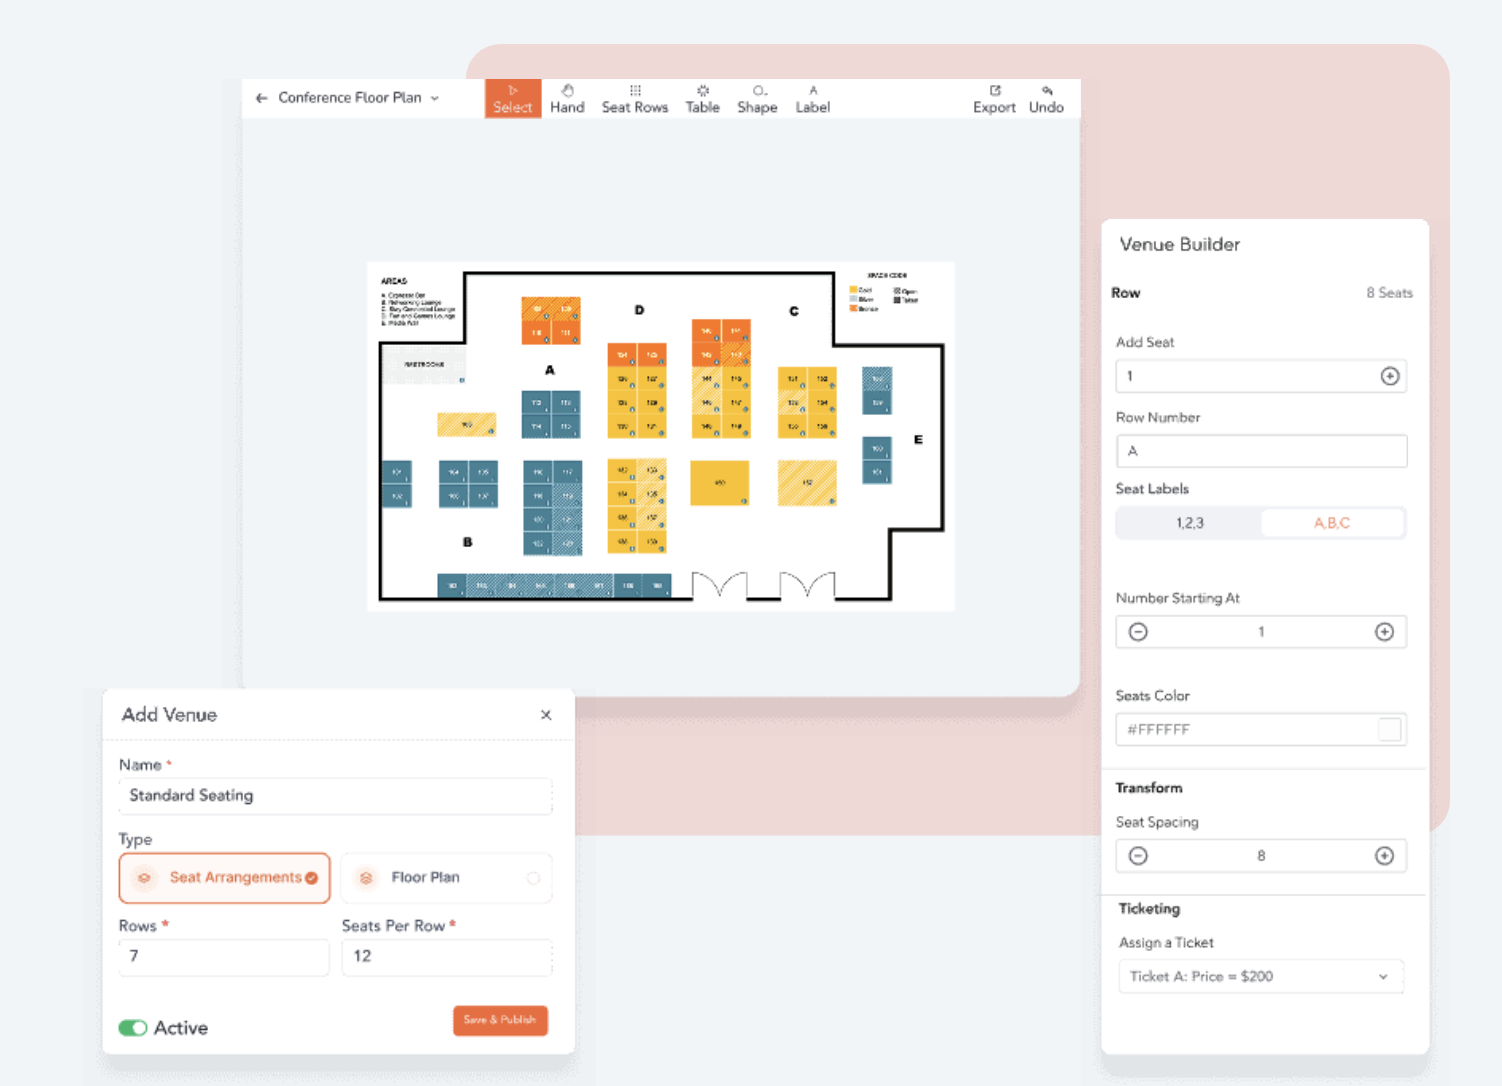Open the Seats Color swatch
Image resolution: width=1502 pixels, height=1086 pixels.
(1389, 730)
